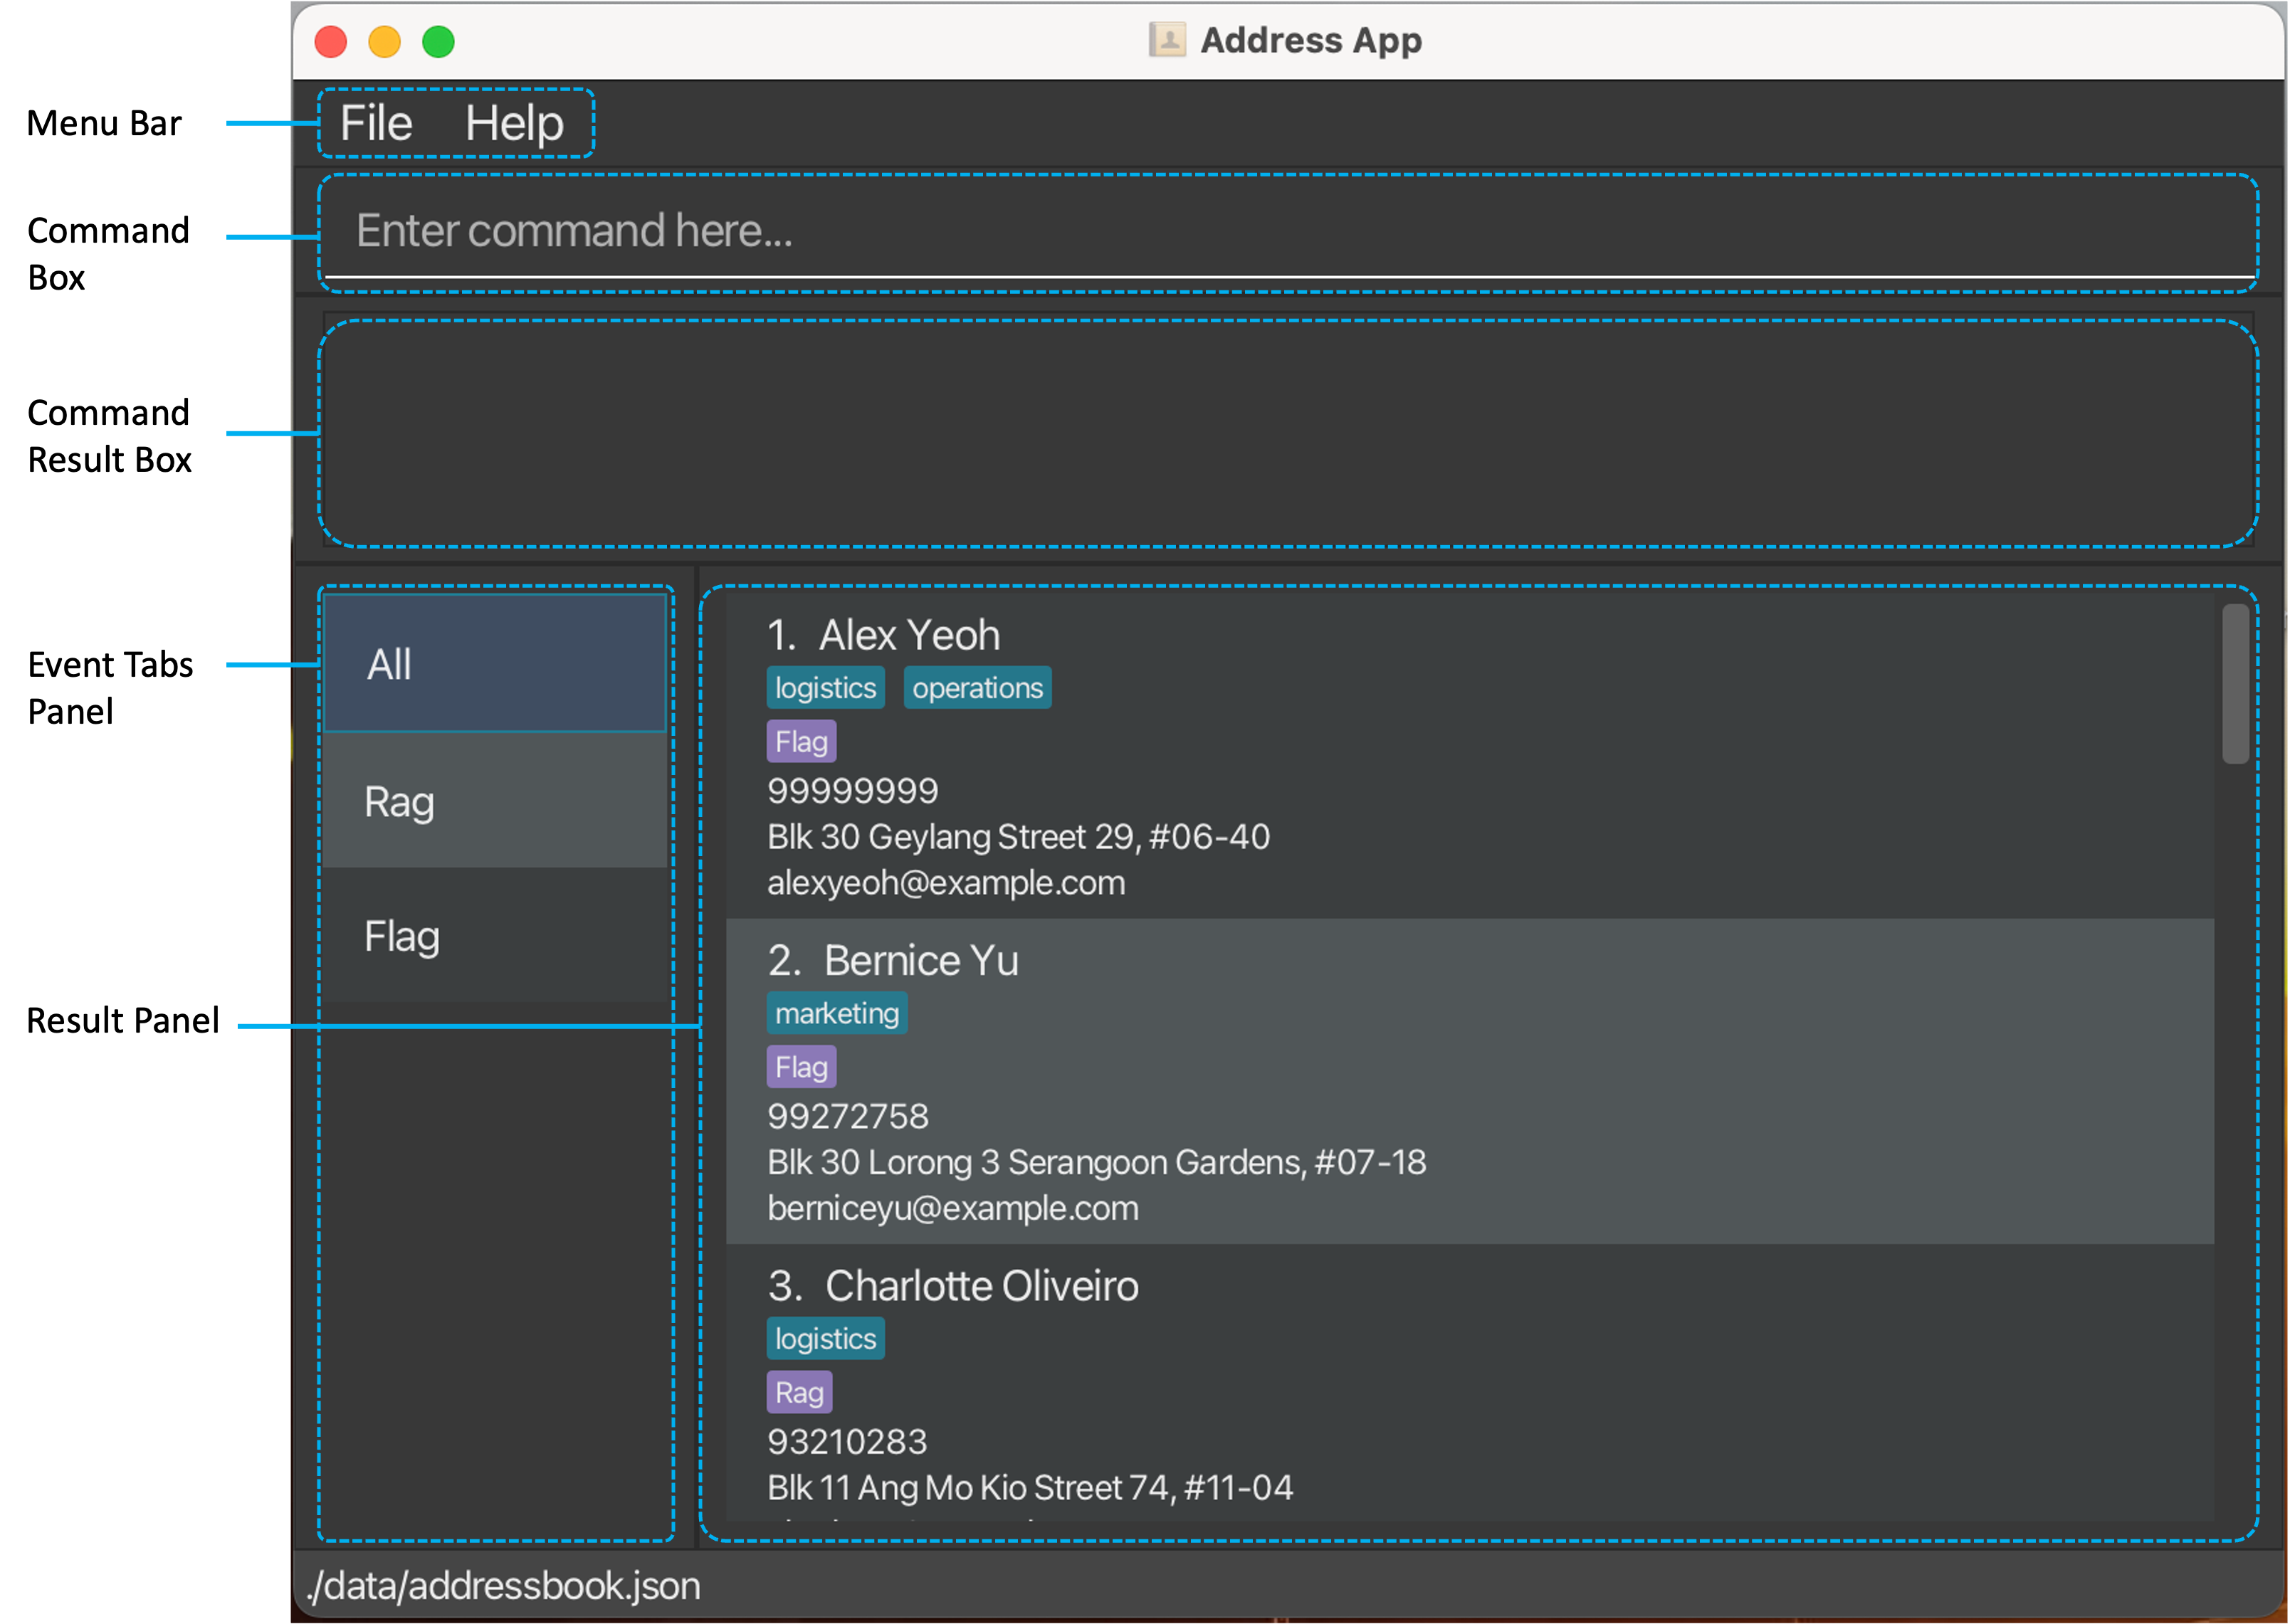Viewport: 2290px width, 1624px height.
Task: Click Charlotte Oliveiro's logistics tag
Action: [825, 1339]
